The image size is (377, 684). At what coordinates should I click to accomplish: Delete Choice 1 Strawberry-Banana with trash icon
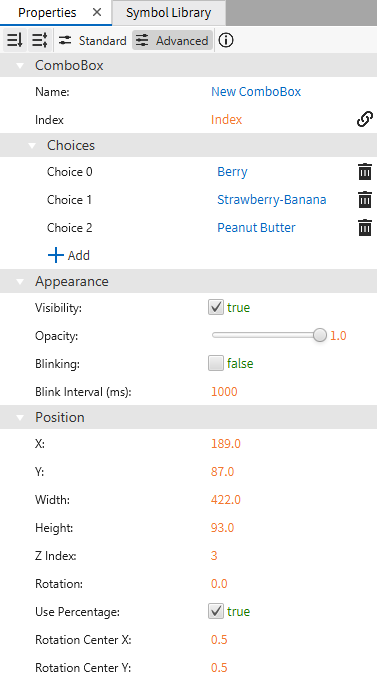(365, 200)
